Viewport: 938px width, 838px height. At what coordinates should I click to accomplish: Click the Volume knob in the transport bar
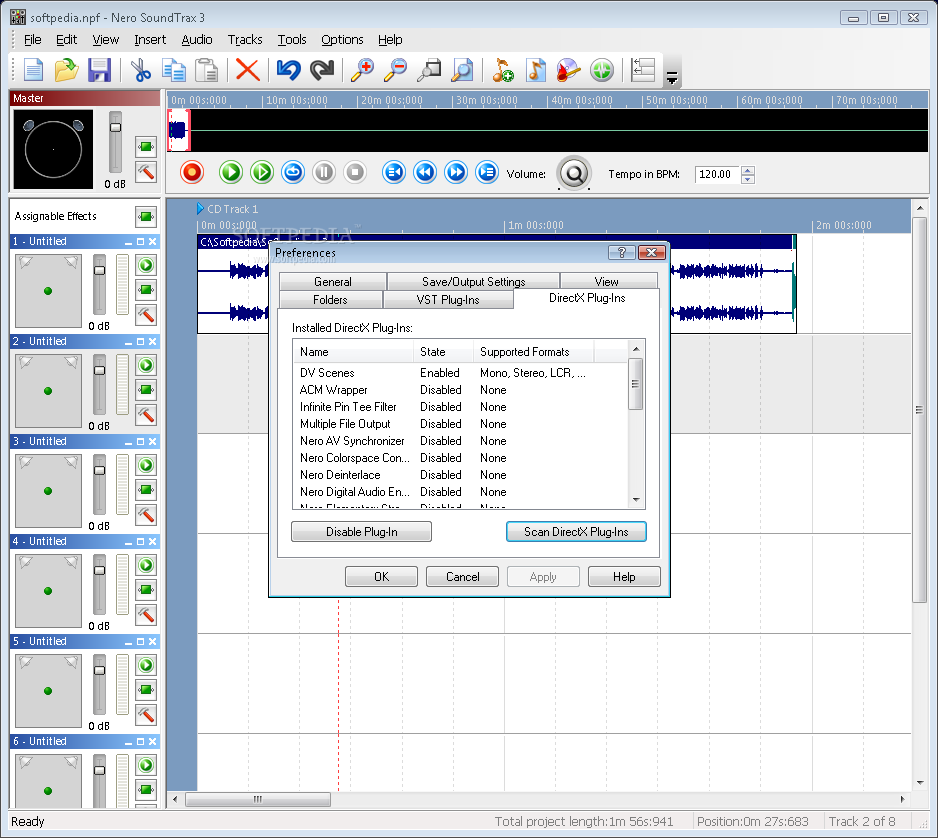click(x=574, y=173)
